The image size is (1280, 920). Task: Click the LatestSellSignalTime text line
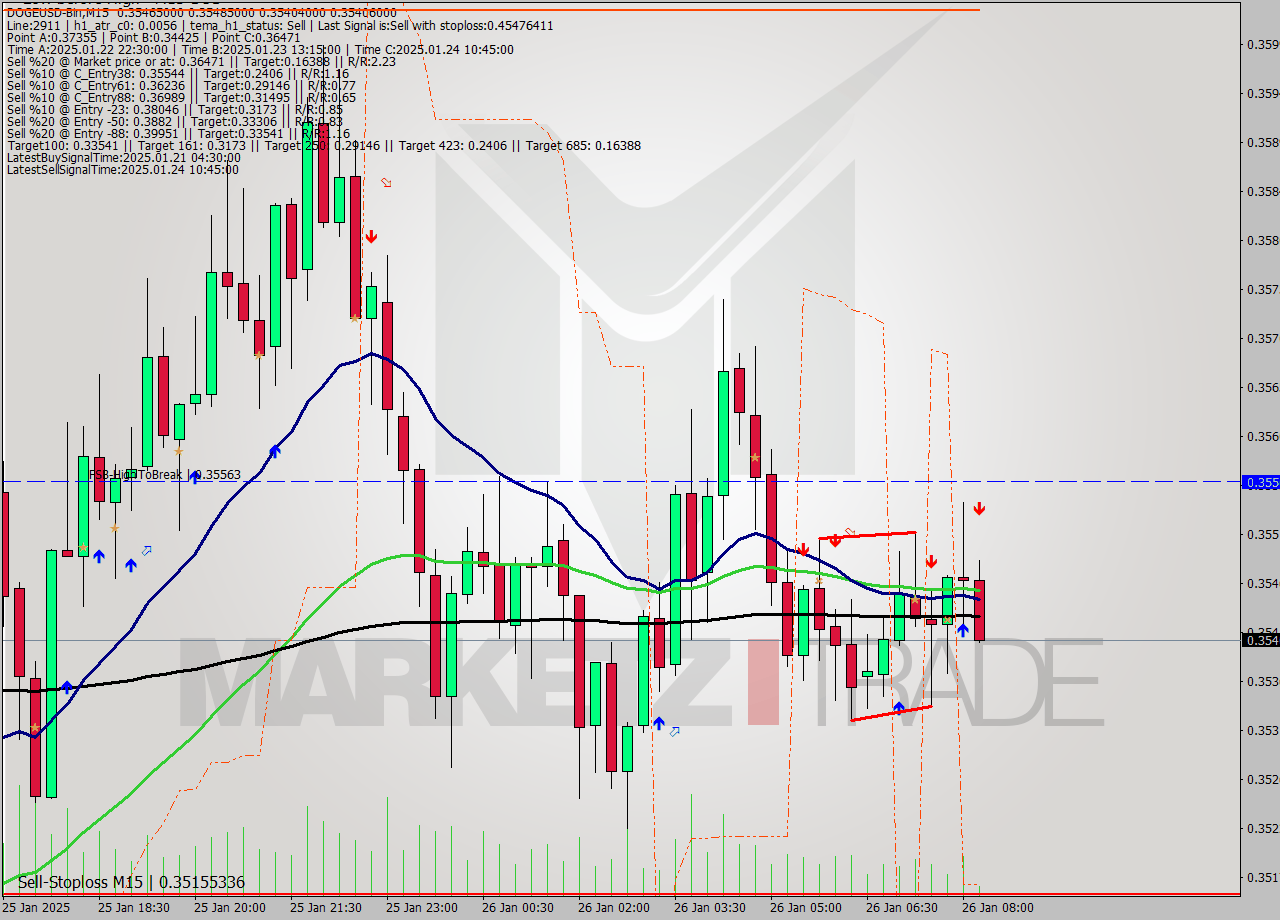point(123,169)
